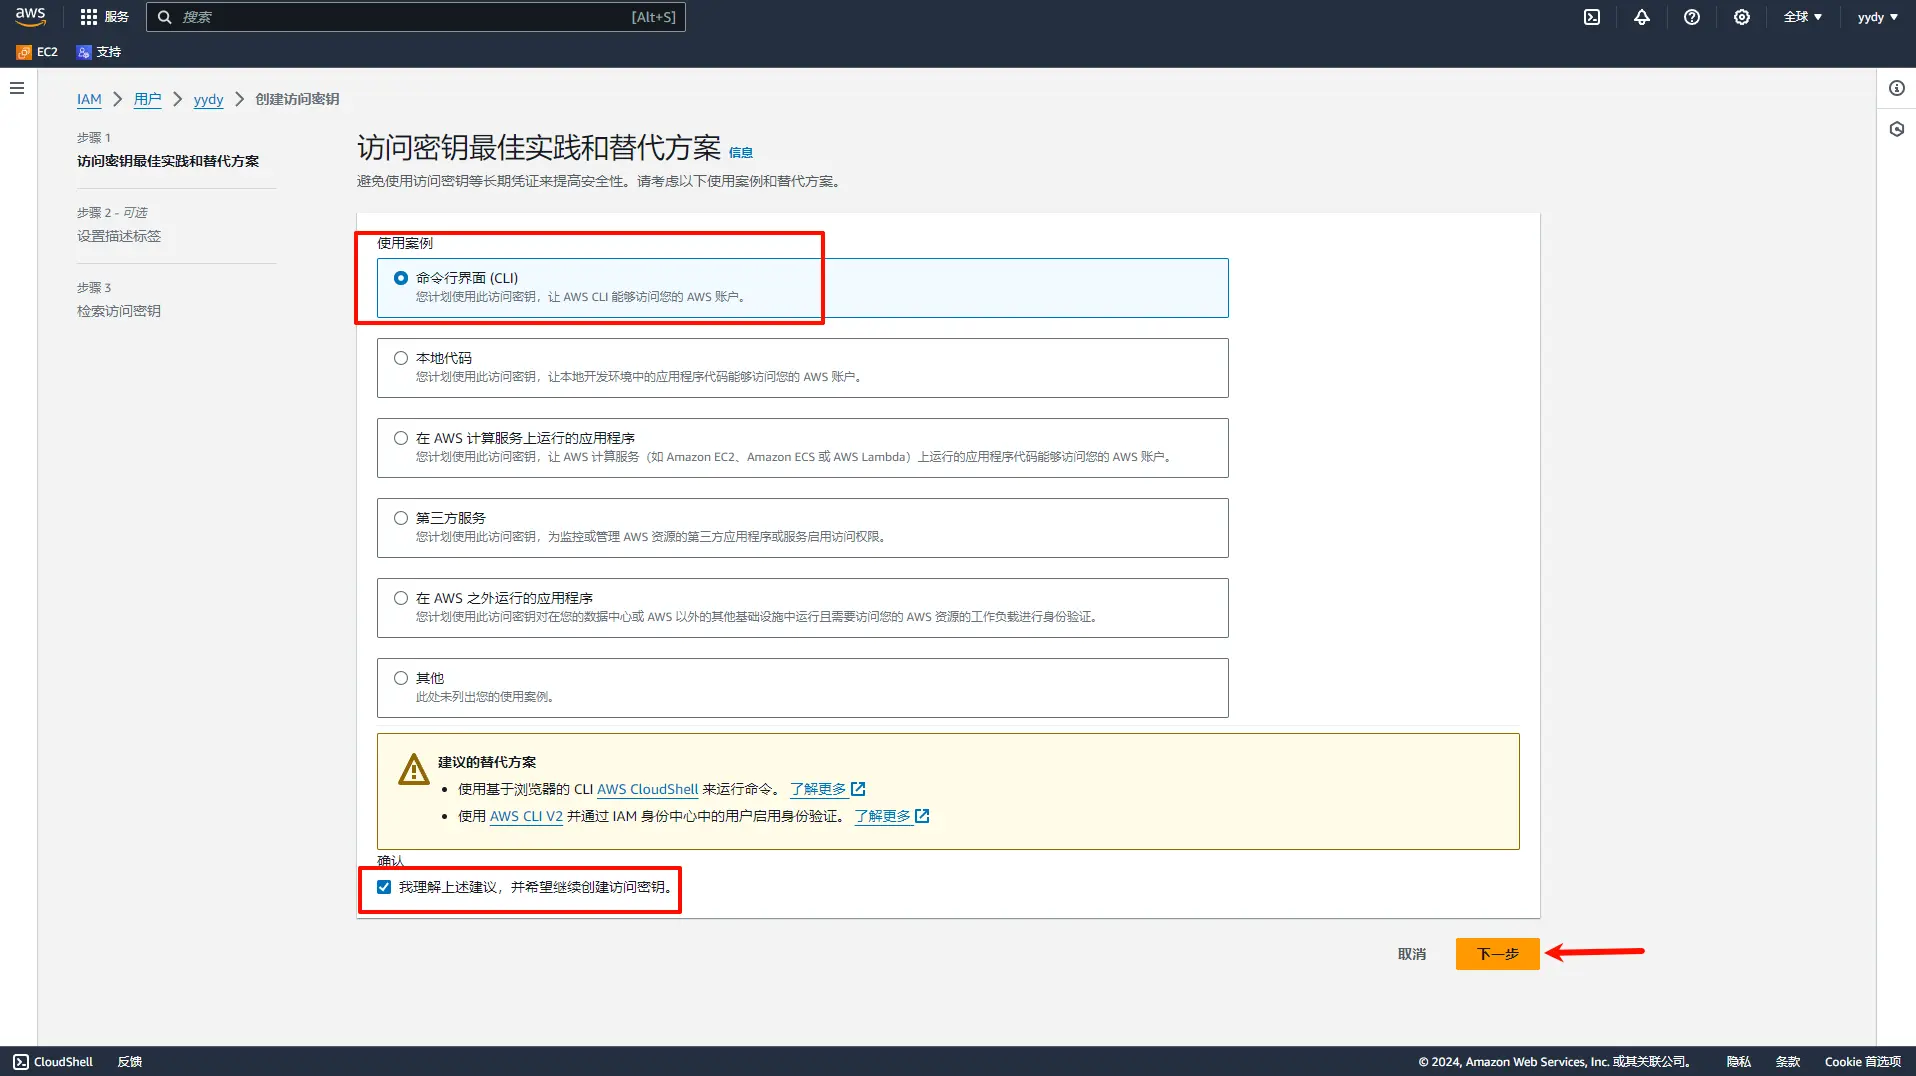Open the Services grid menu

[x=104, y=17]
